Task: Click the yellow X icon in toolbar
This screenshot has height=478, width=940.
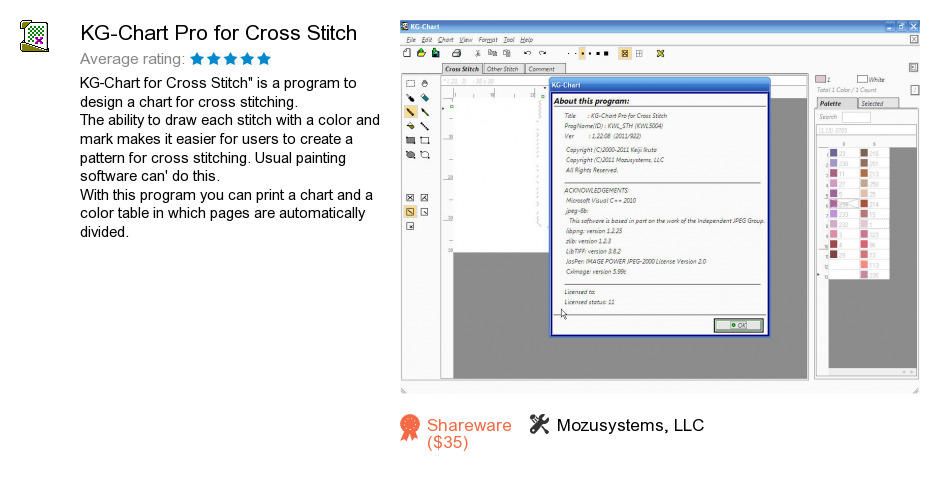Action: click(661, 53)
